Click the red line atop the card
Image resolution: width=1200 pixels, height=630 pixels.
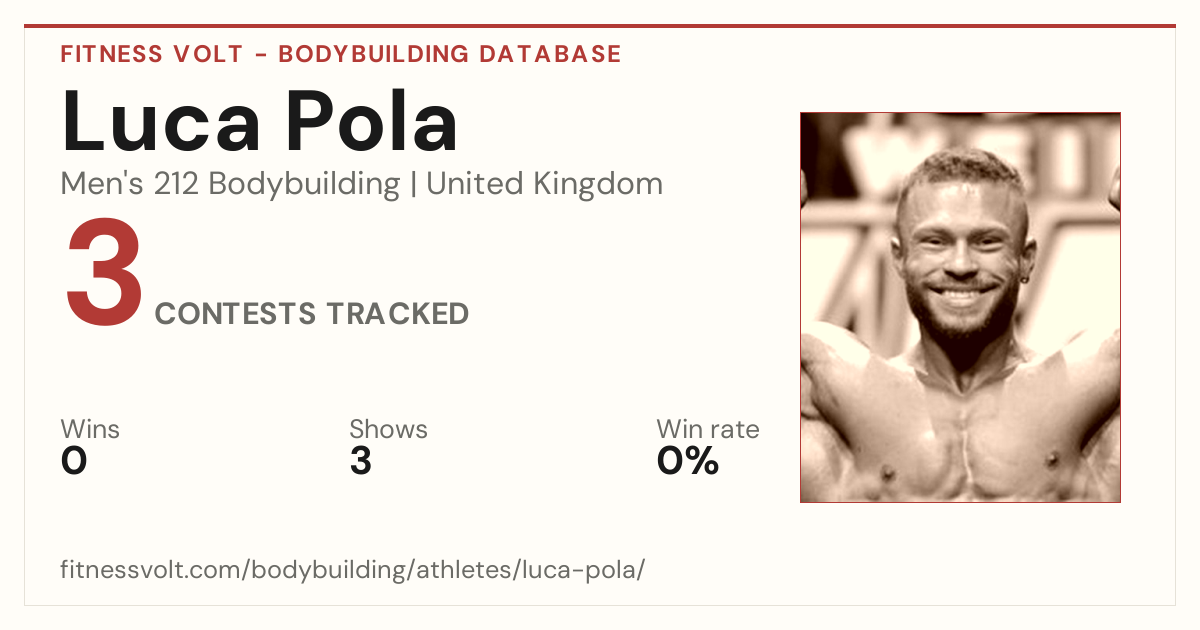tap(600, 26)
